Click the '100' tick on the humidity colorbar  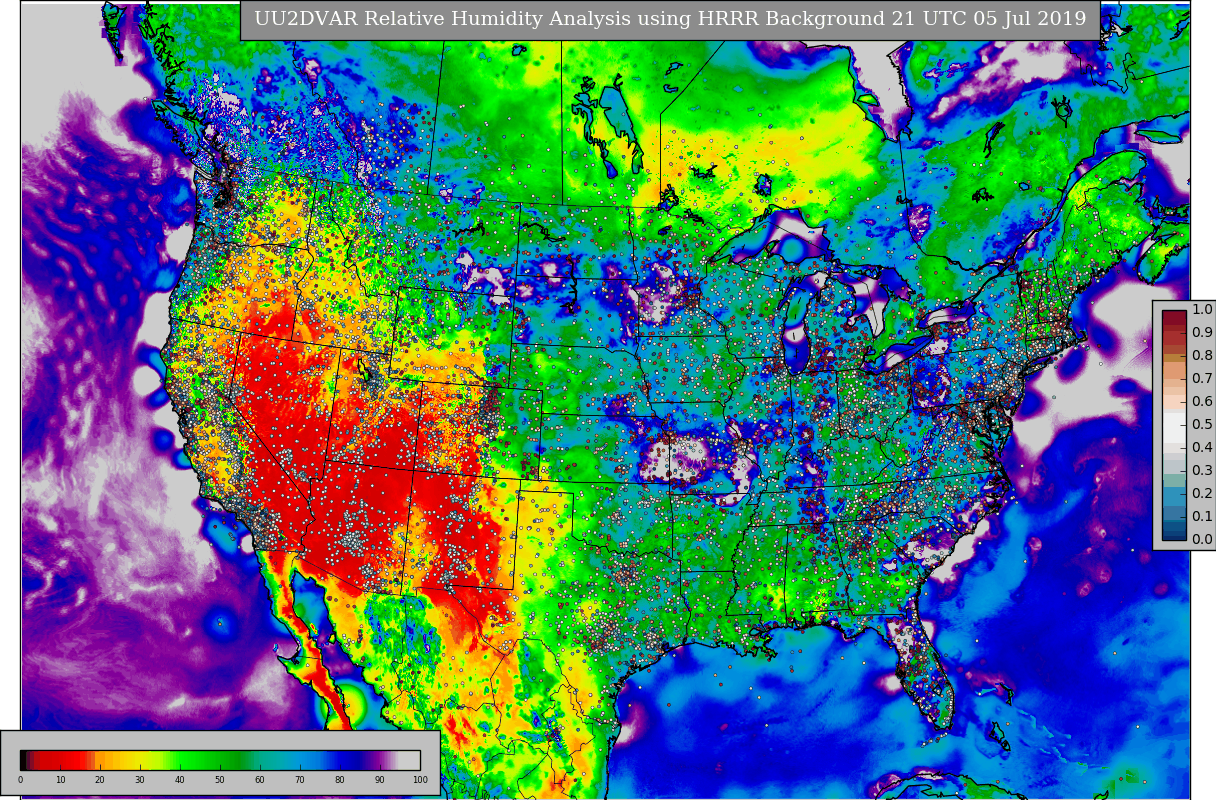tap(420, 780)
